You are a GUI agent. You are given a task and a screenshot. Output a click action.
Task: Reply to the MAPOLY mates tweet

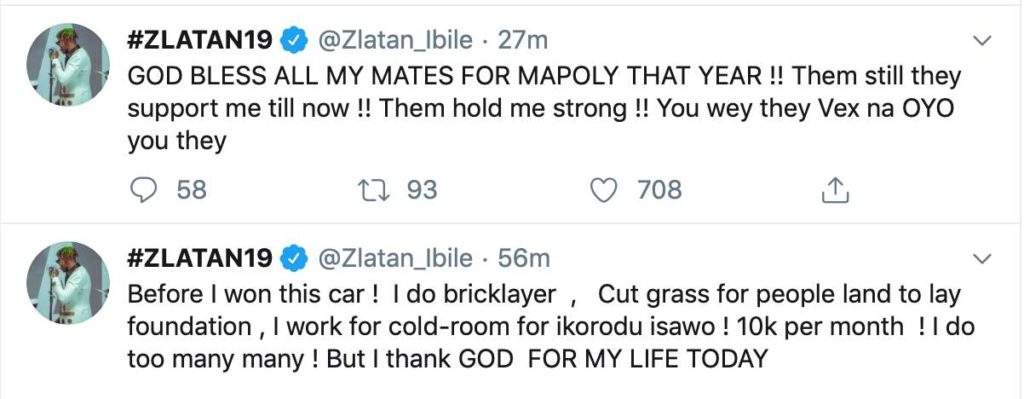(144, 190)
